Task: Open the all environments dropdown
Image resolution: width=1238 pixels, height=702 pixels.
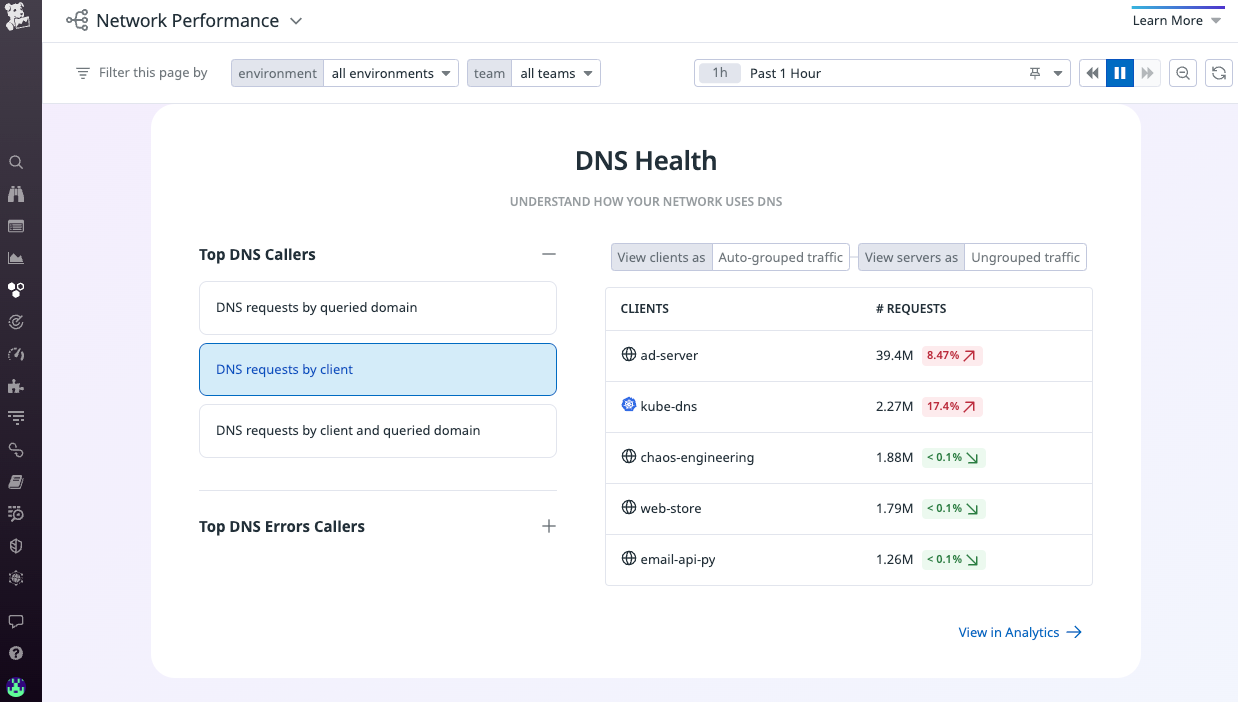Action: pyautogui.click(x=391, y=72)
